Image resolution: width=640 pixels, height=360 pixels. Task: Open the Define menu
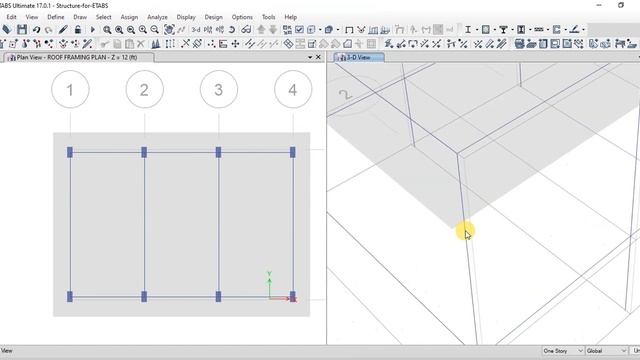click(x=56, y=17)
